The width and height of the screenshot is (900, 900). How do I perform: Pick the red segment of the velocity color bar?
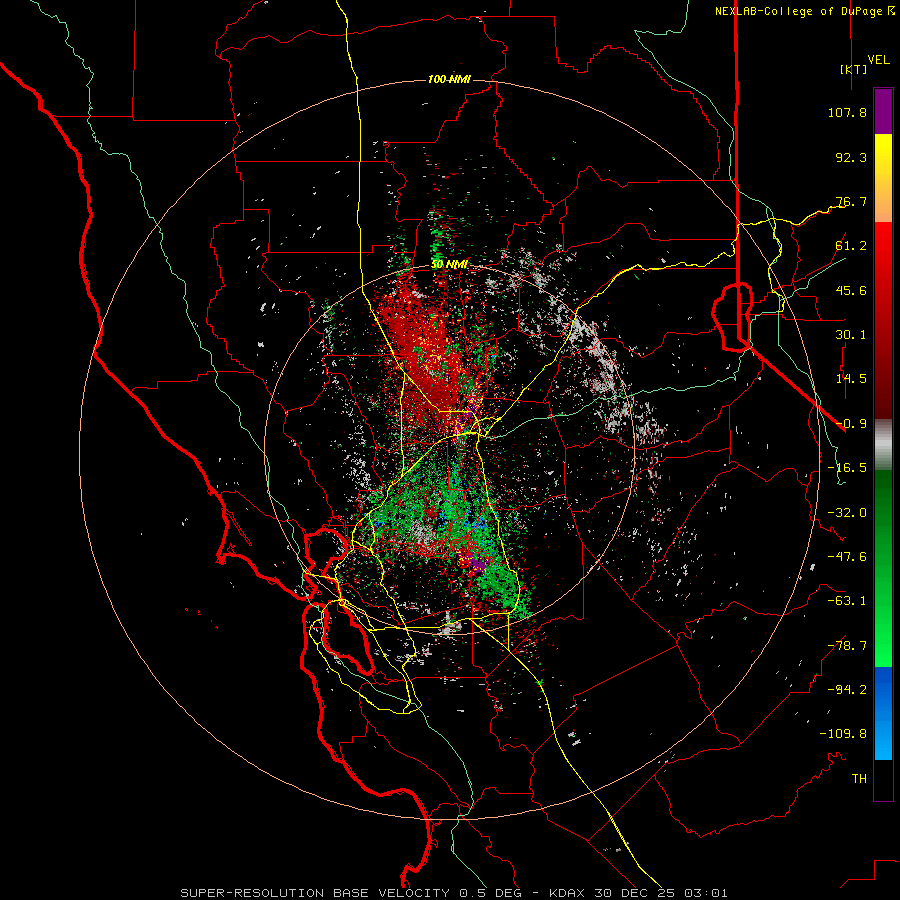883,320
